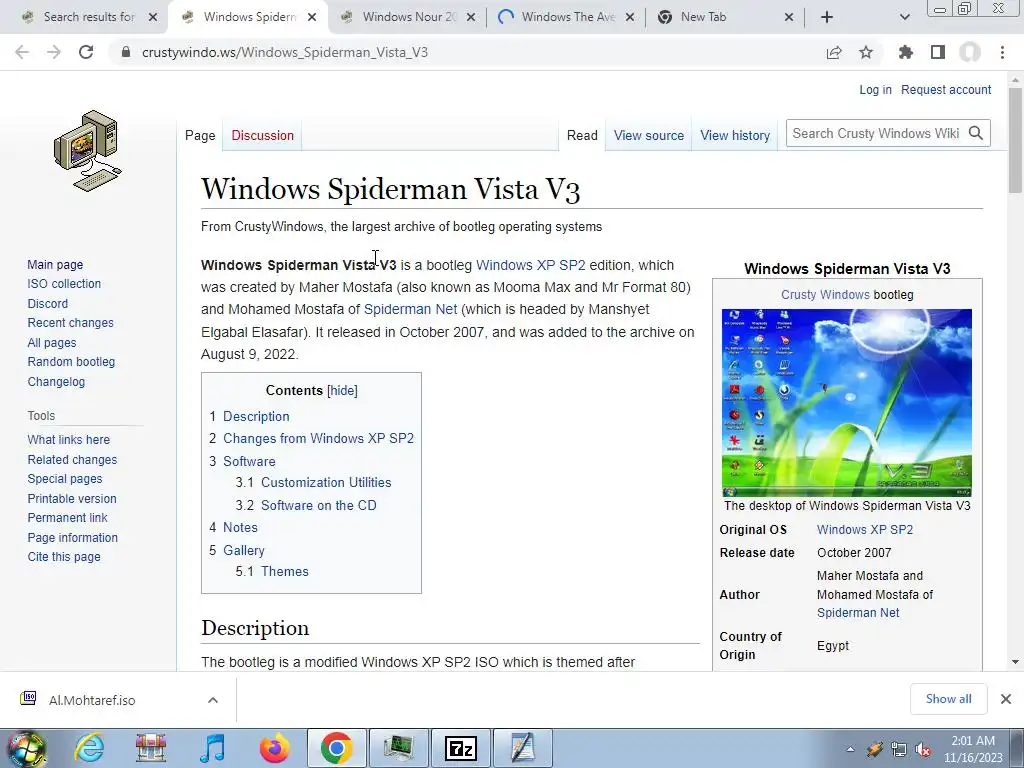Open the Discord sidebar link
Screen dimensions: 1024x768
coord(48,304)
